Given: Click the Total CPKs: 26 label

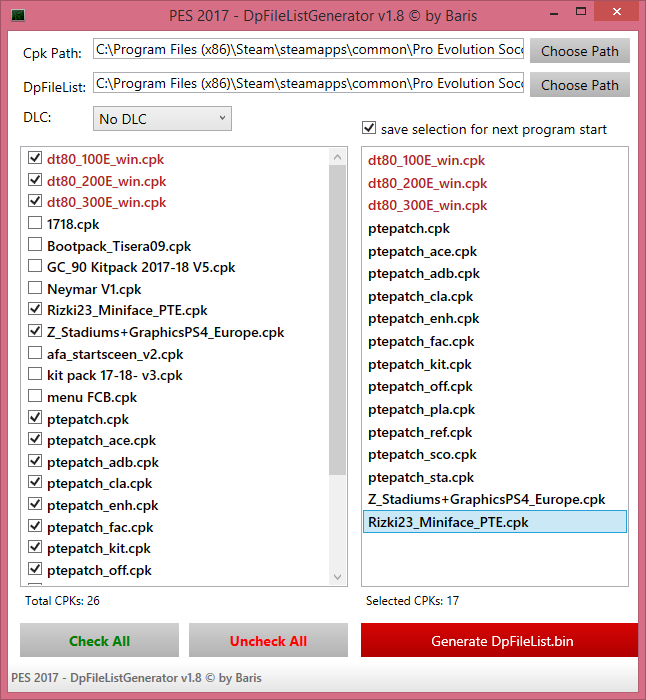Looking at the screenshot, I should pos(62,600).
